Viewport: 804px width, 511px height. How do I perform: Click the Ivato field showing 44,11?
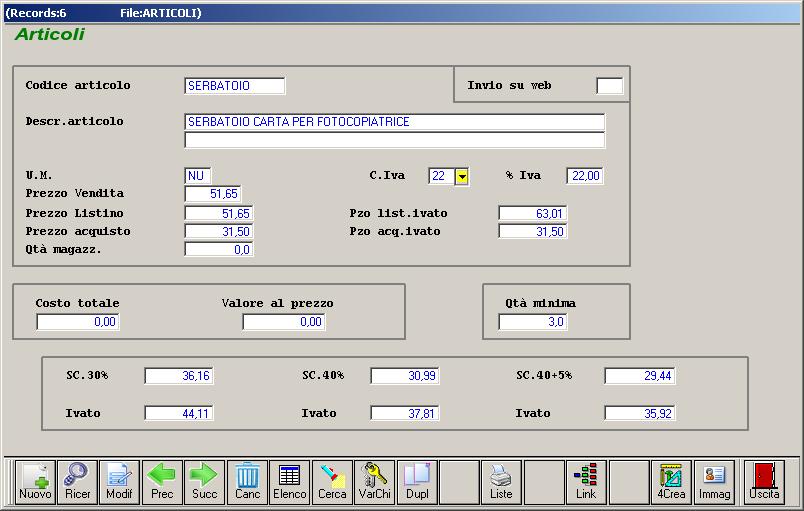[179, 413]
